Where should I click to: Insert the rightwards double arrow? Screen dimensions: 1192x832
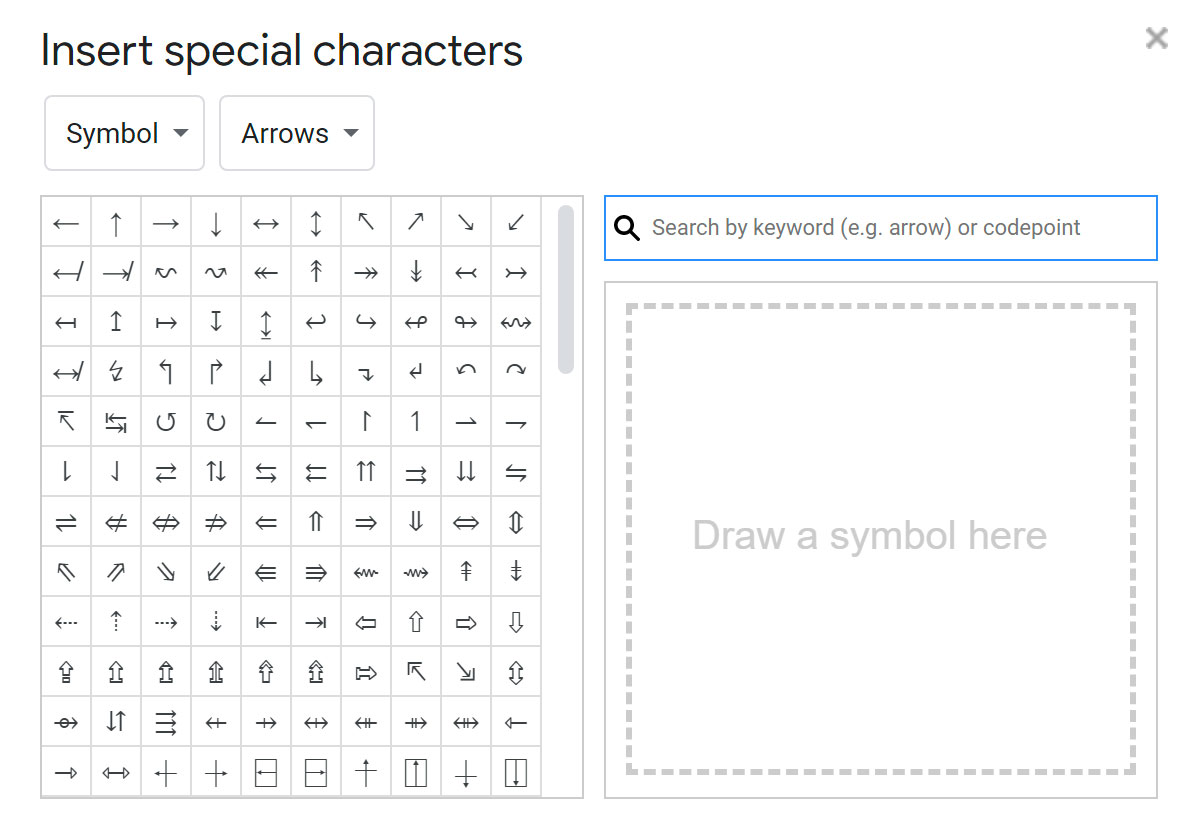click(x=366, y=522)
